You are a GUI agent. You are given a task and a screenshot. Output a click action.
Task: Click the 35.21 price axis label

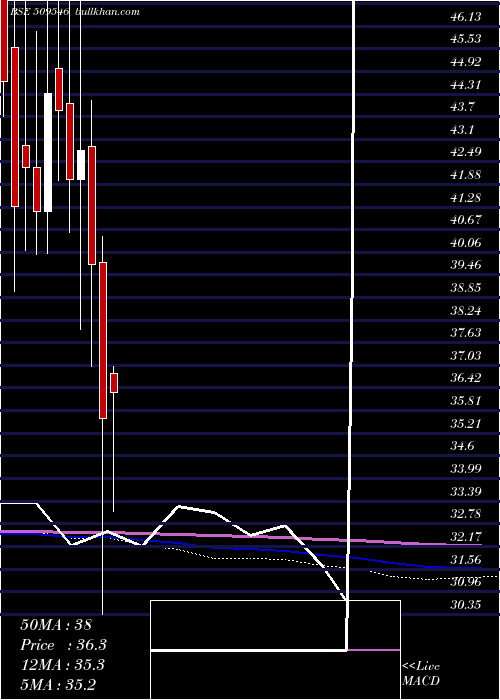point(466,423)
